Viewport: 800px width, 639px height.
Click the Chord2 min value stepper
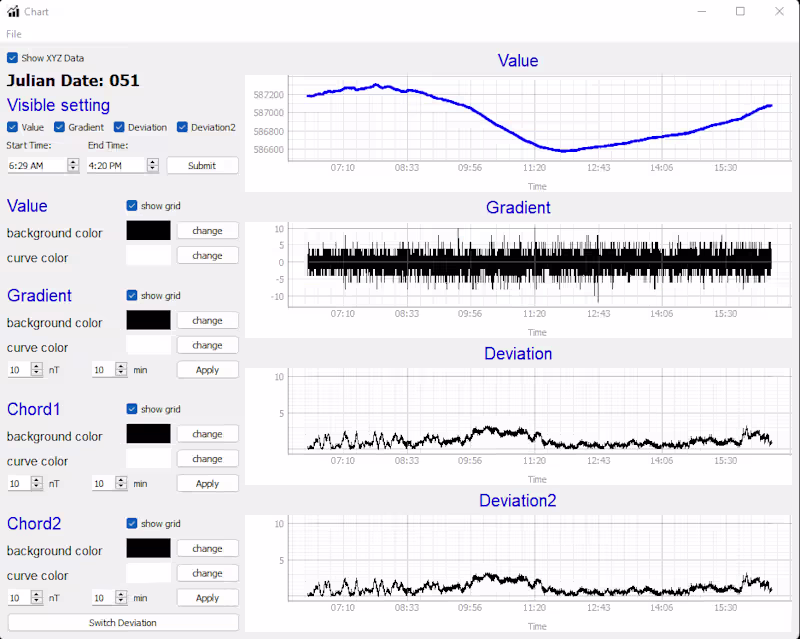pos(121,598)
